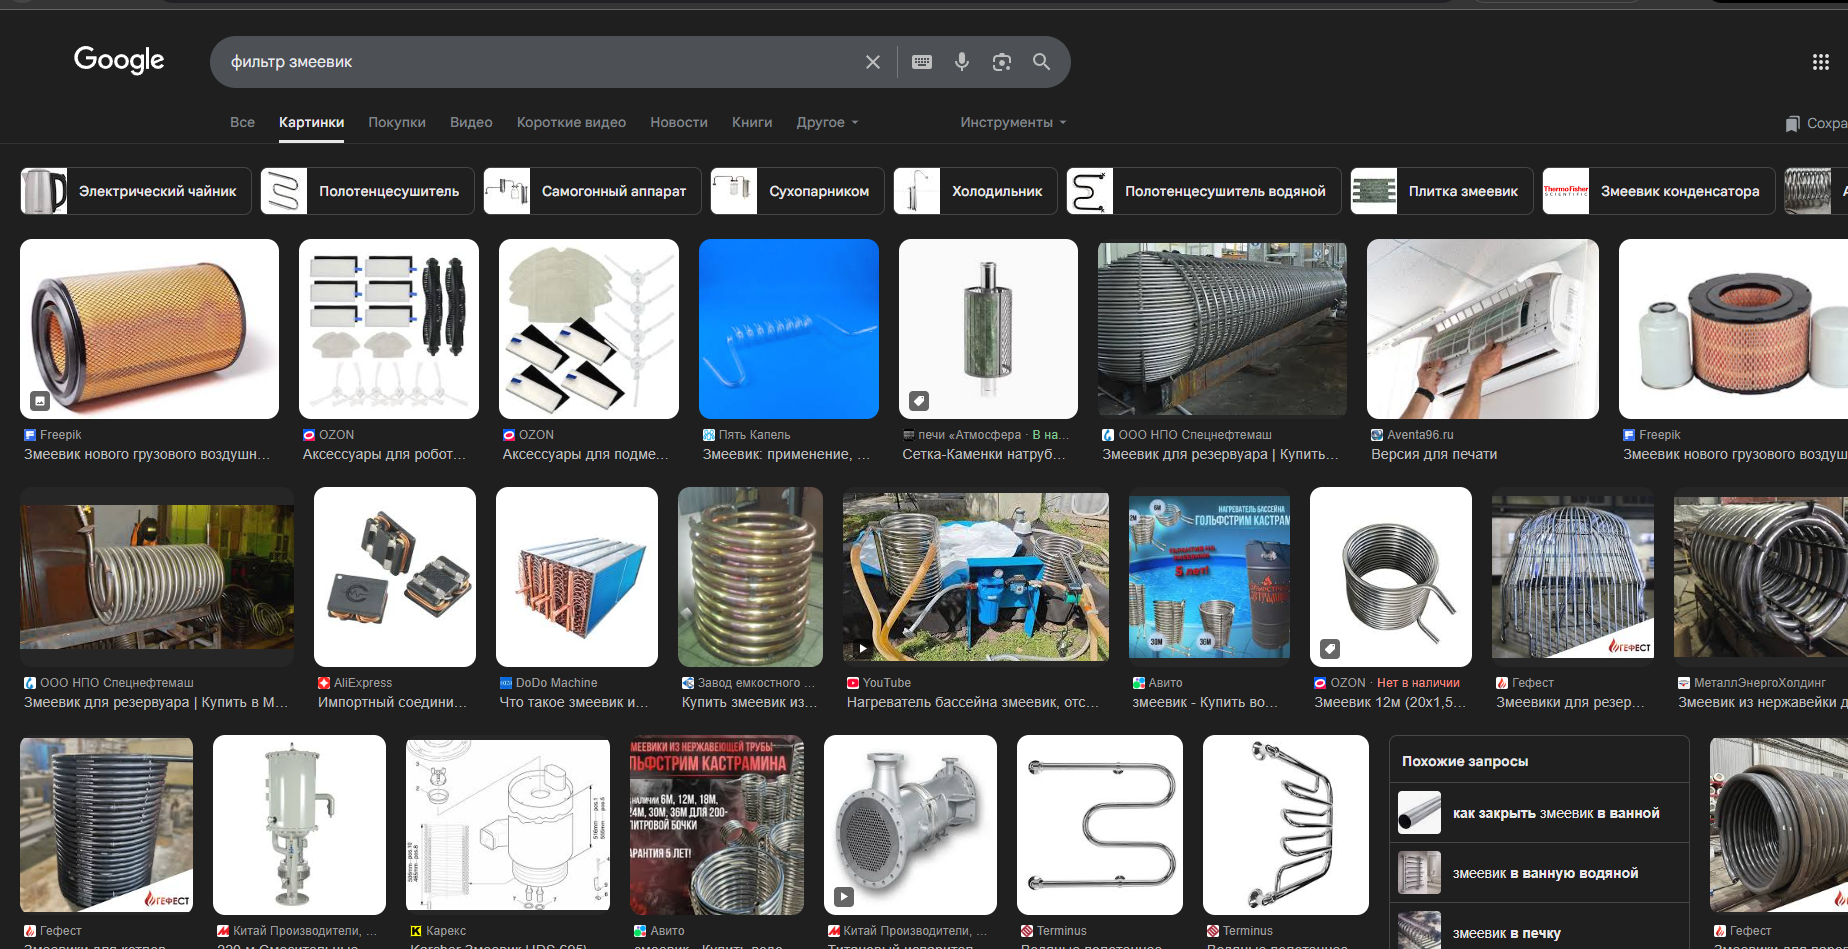
Task: Expand the Инструменты dropdown
Action: pos(1013,122)
